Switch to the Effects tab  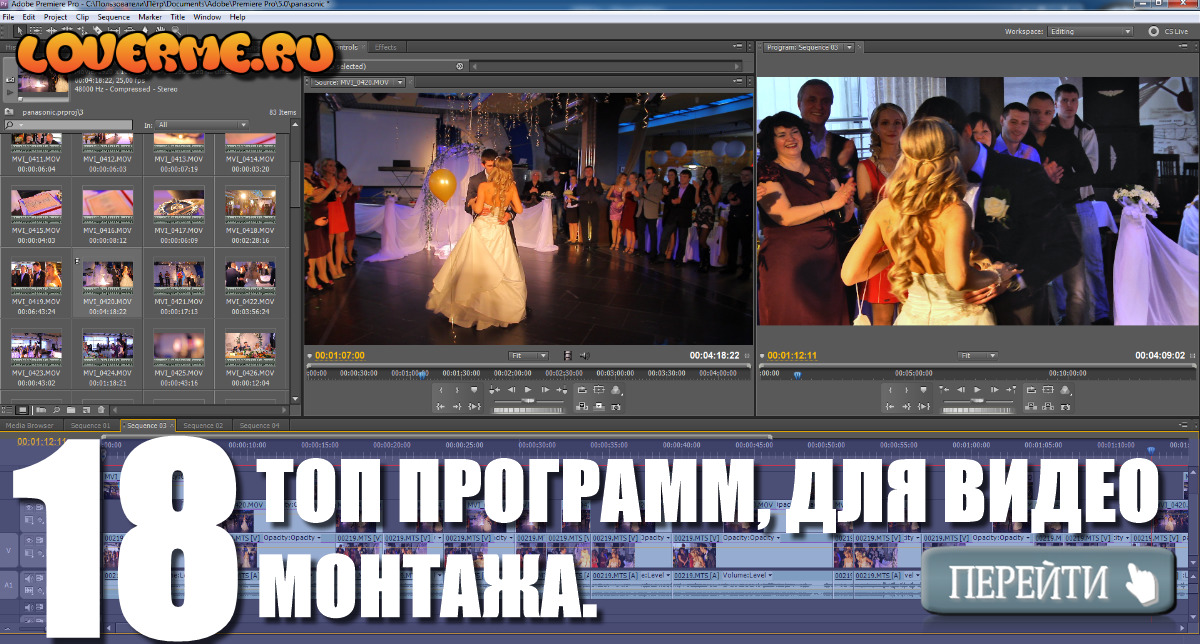pyautogui.click(x=385, y=47)
